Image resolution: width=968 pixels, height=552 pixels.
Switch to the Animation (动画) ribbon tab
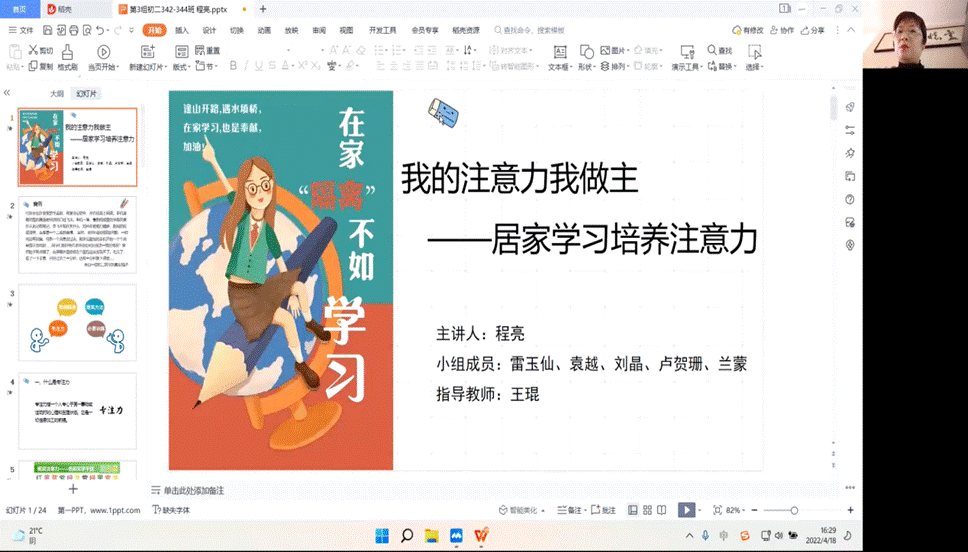pos(264,30)
